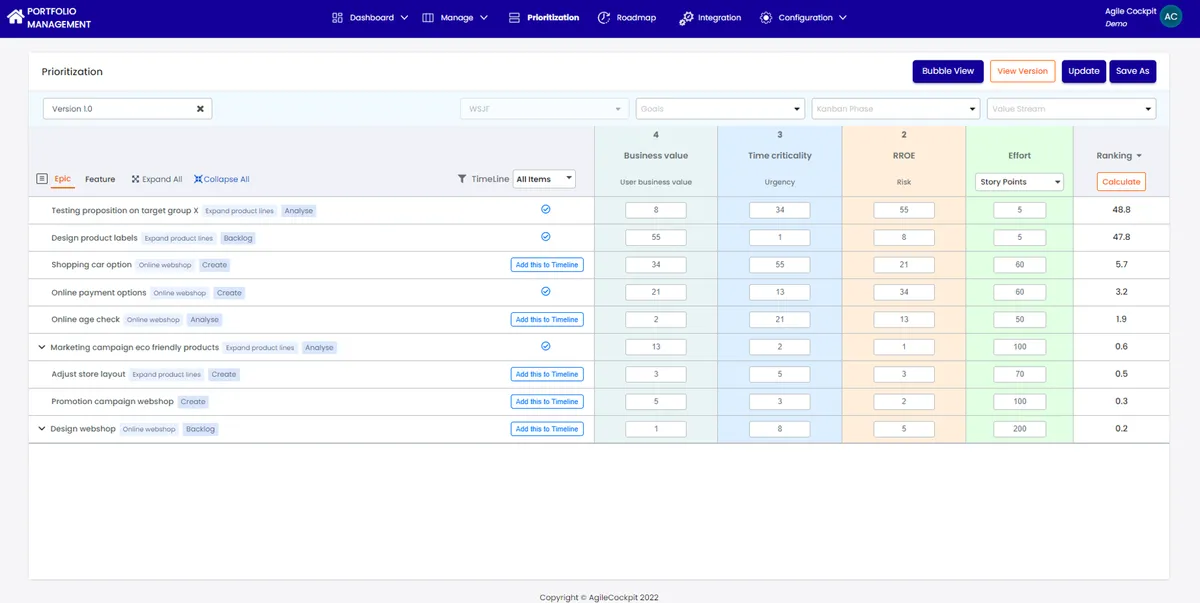Image resolution: width=1200 pixels, height=603 pixels.
Task: Open the Goals dropdown
Action: 720,108
